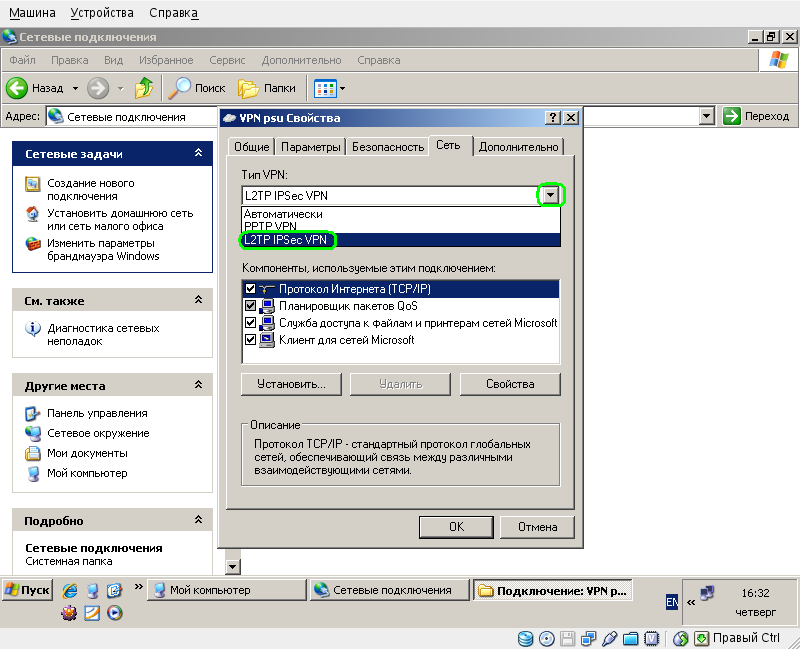Image resolution: width=800 pixels, height=649 pixels.
Task: Click VirtualBox optical disc status icon
Action: (x=546, y=638)
